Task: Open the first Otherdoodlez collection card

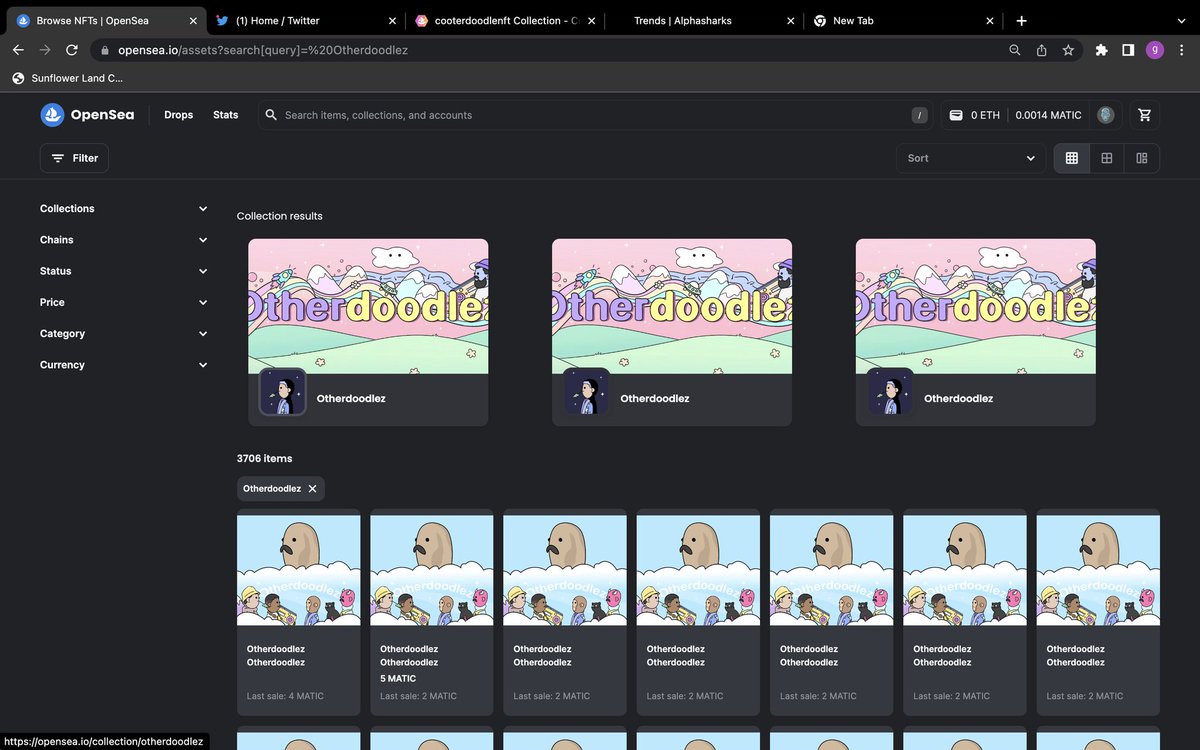Action: click(368, 332)
